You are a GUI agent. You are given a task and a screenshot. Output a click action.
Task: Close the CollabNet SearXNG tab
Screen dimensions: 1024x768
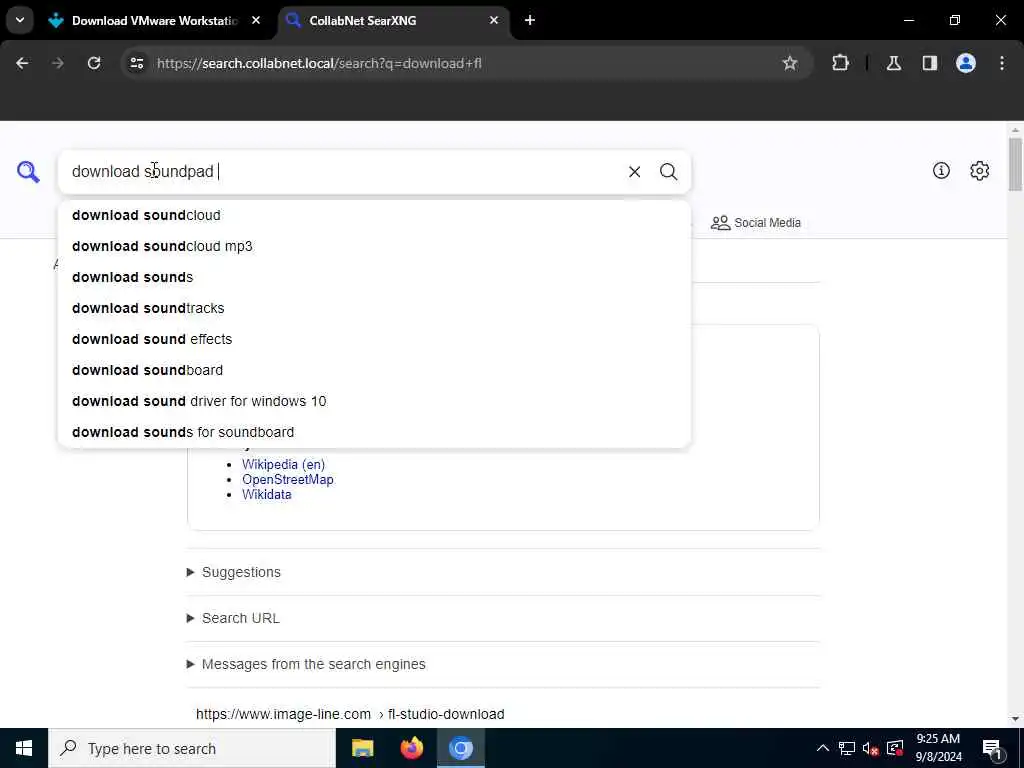(494, 20)
